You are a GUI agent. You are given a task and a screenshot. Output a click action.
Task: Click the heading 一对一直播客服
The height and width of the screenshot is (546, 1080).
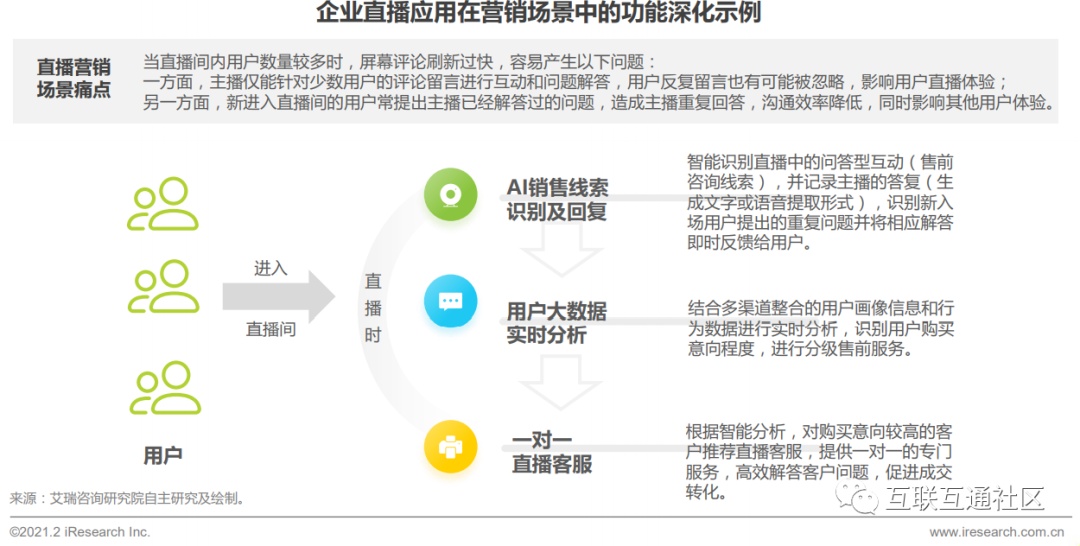(x=552, y=452)
